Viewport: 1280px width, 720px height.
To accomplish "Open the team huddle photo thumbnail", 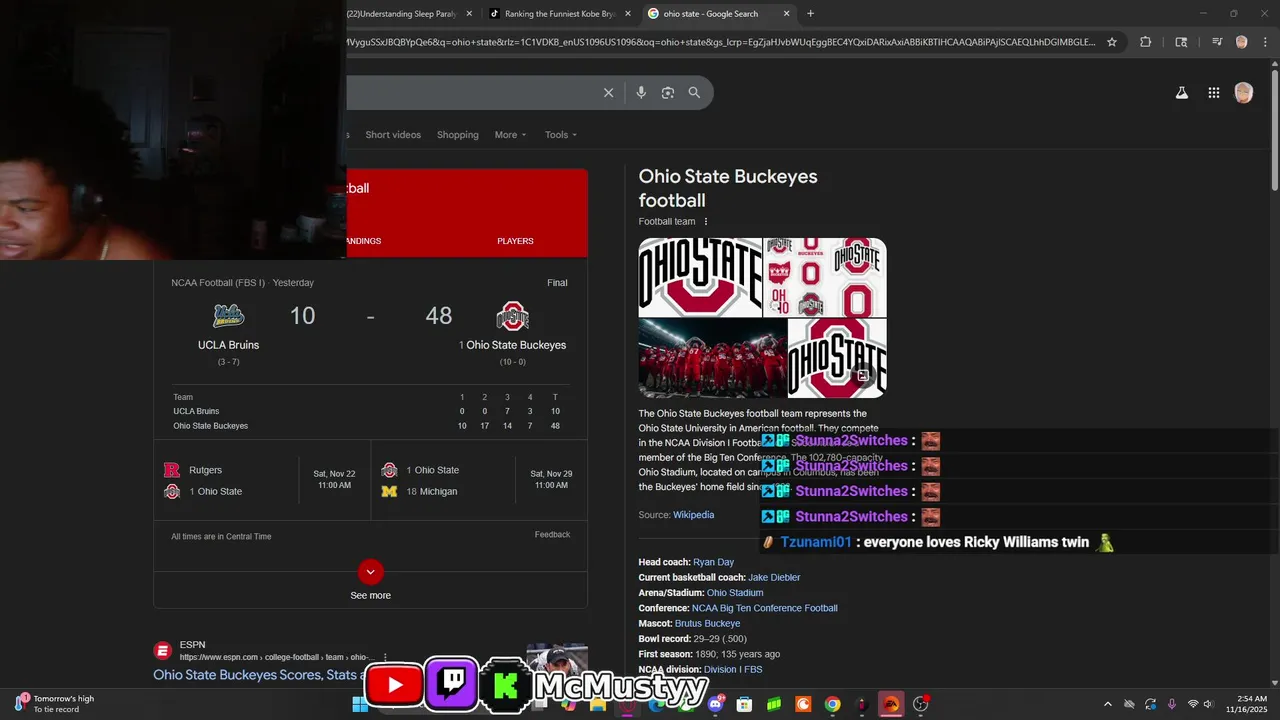I will pos(712,358).
